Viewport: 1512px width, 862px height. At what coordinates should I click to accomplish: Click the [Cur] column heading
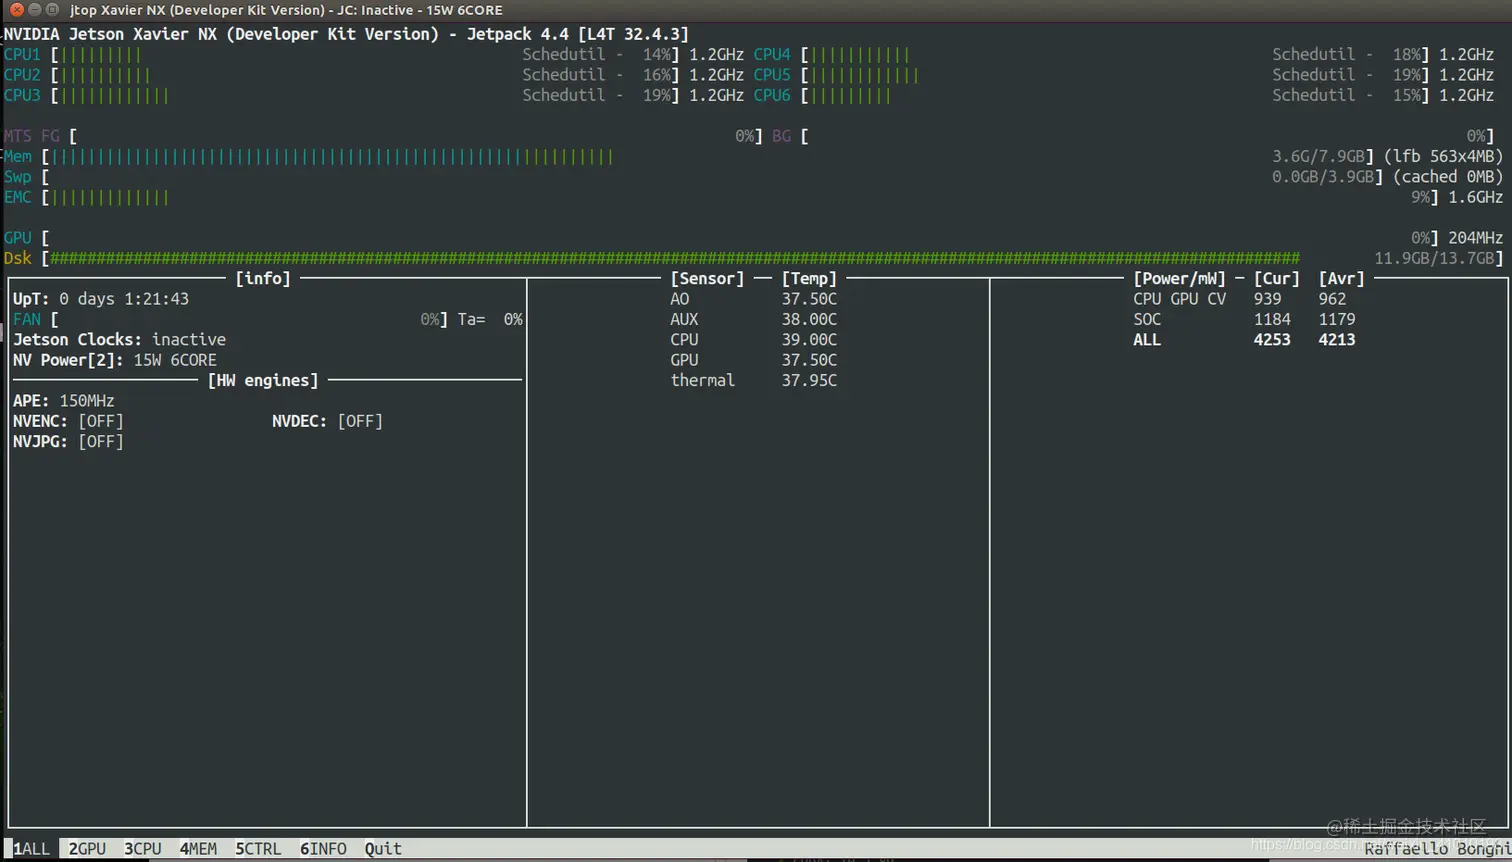click(1277, 278)
